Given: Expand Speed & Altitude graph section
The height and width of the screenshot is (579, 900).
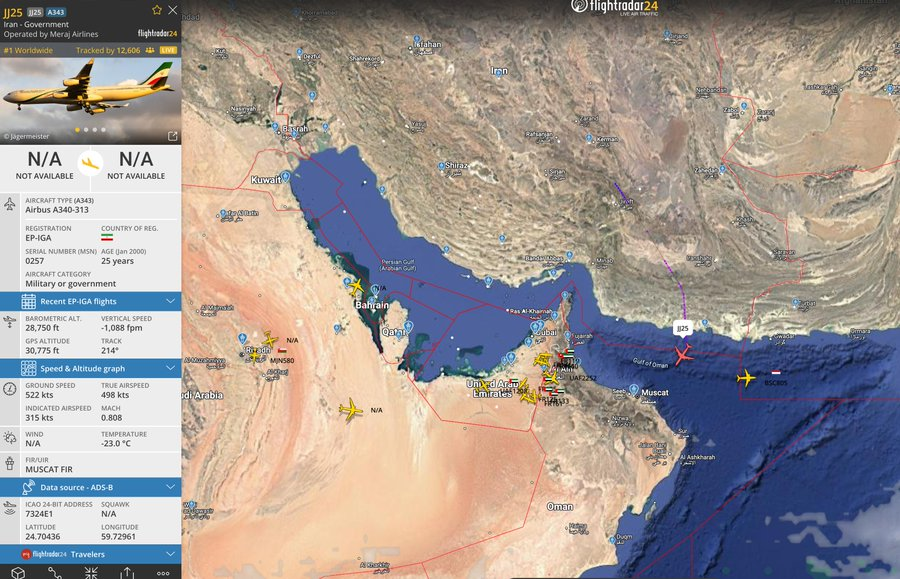Looking at the screenshot, I should [x=91, y=368].
